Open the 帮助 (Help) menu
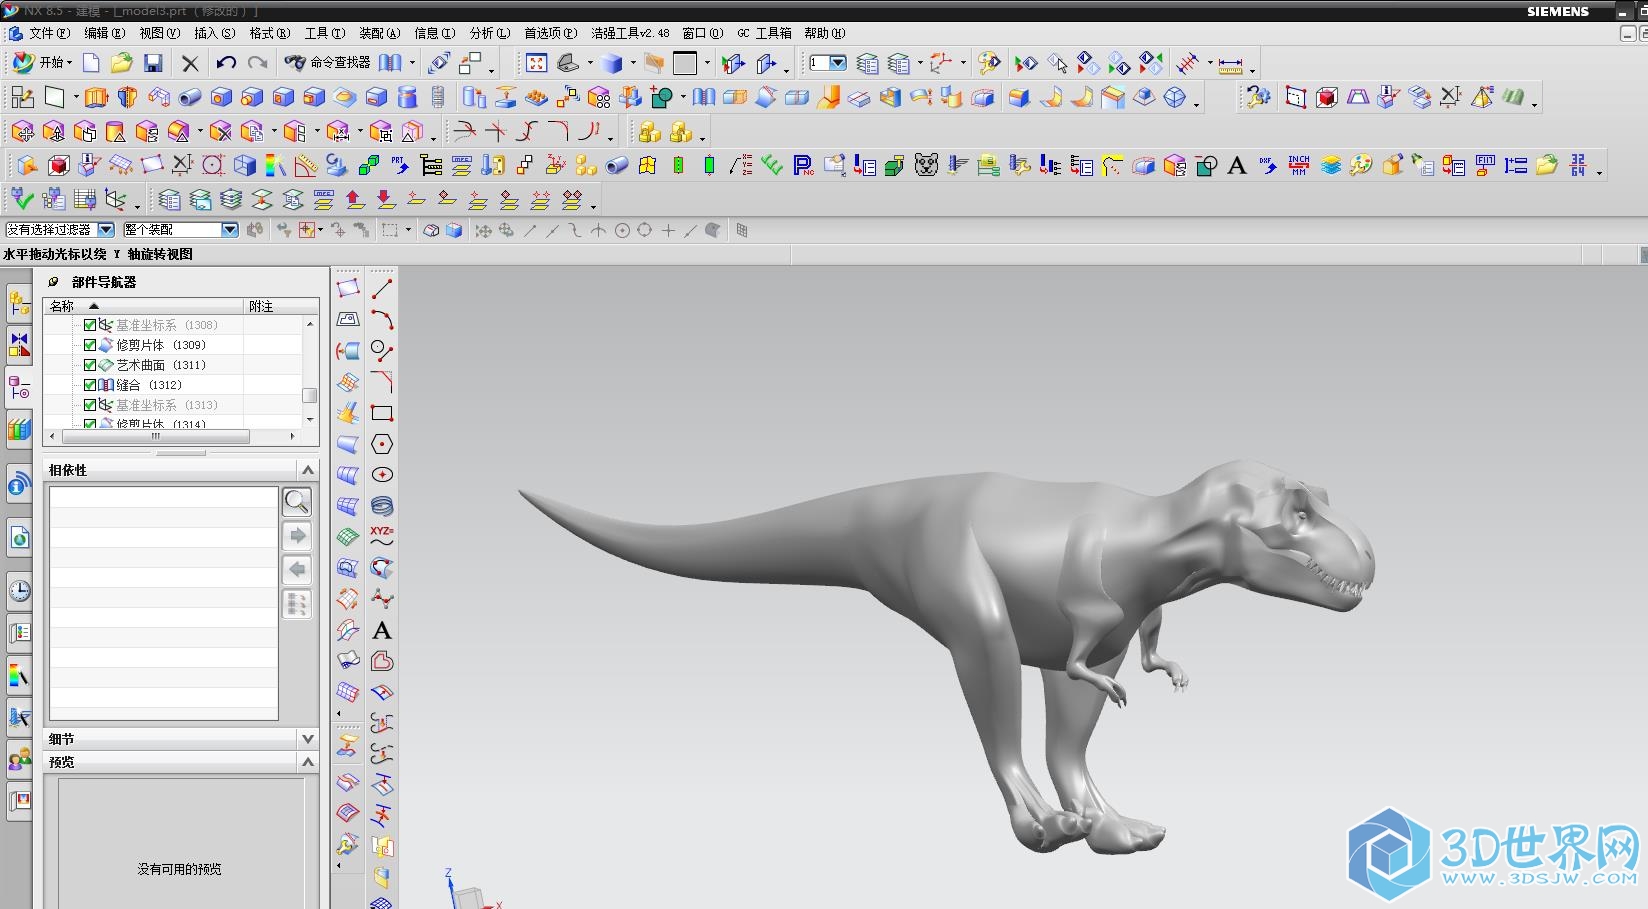 (824, 33)
